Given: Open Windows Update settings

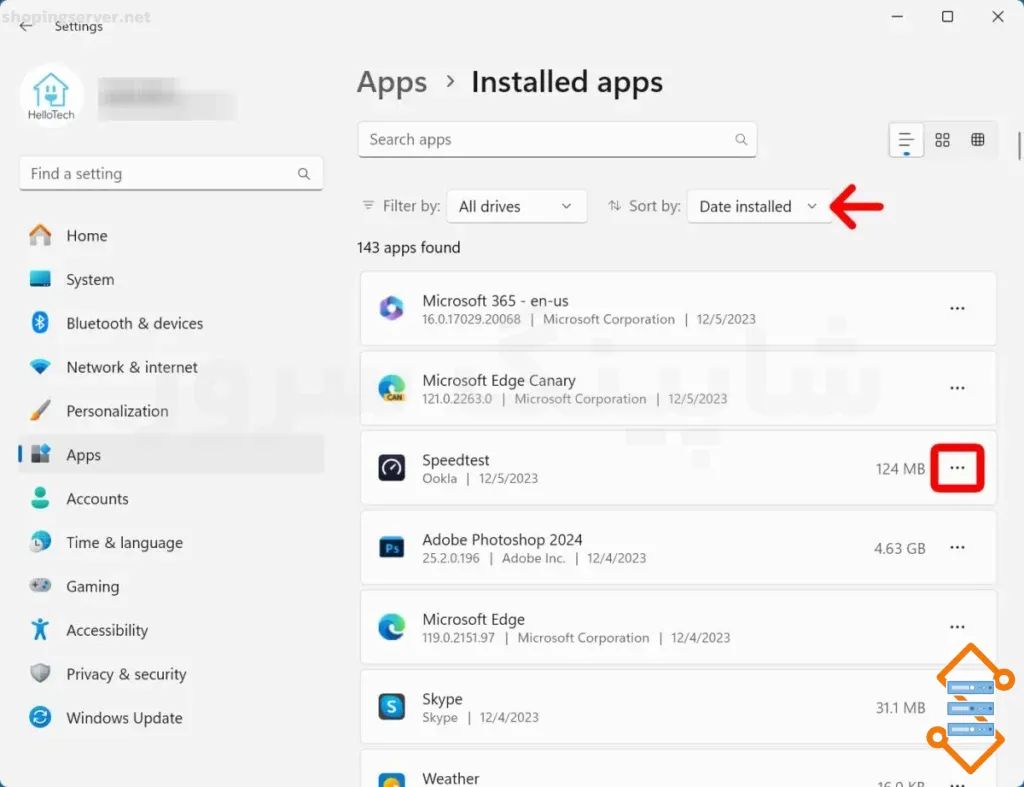Looking at the screenshot, I should coord(171,717).
